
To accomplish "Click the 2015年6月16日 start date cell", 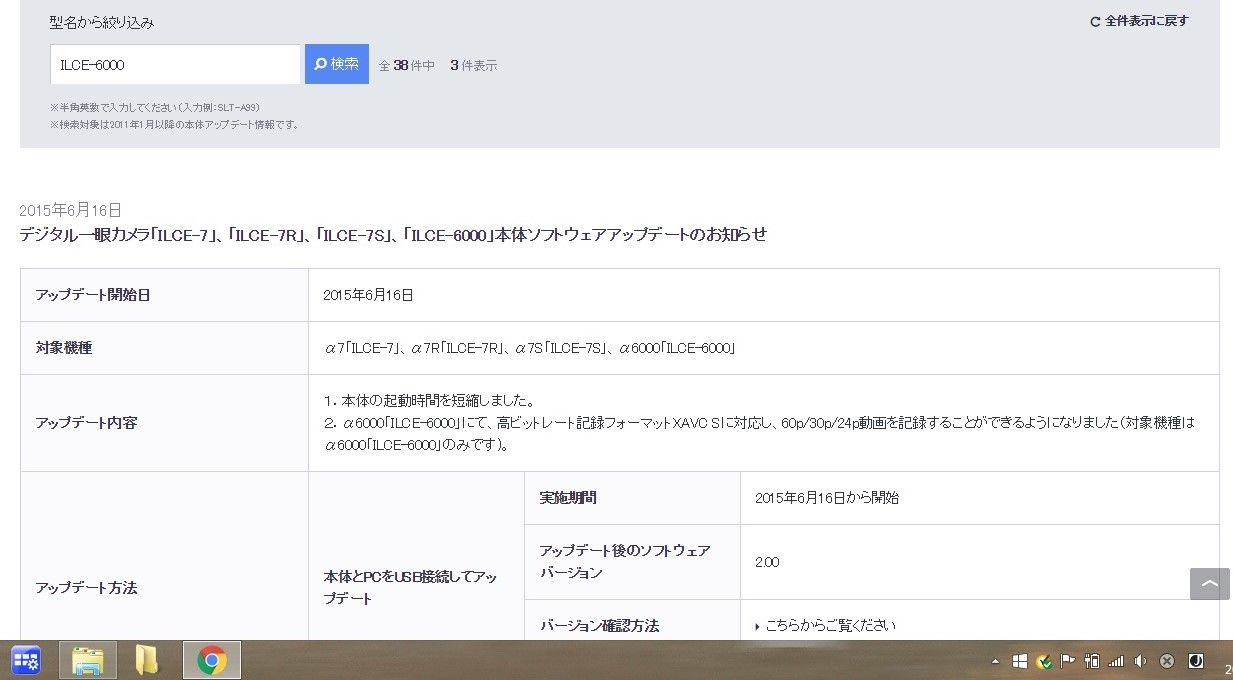I will tap(369, 295).
